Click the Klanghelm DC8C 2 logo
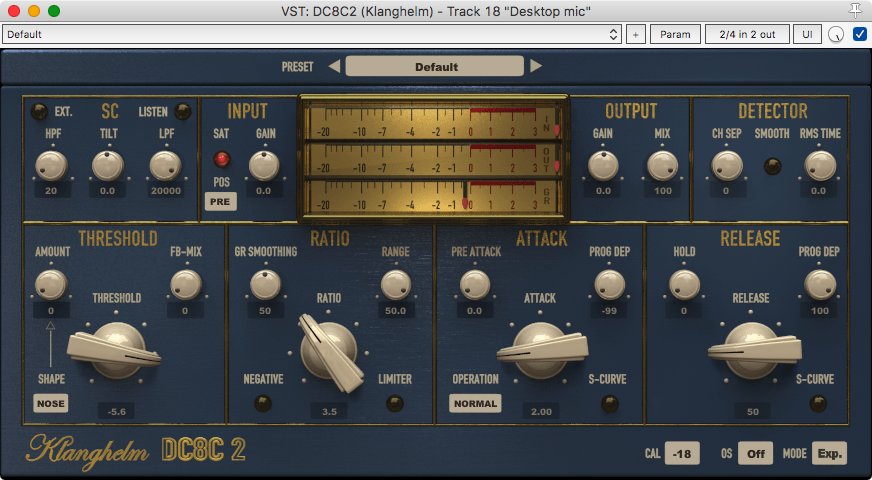This screenshot has height=480, width=872. pos(136,451)
